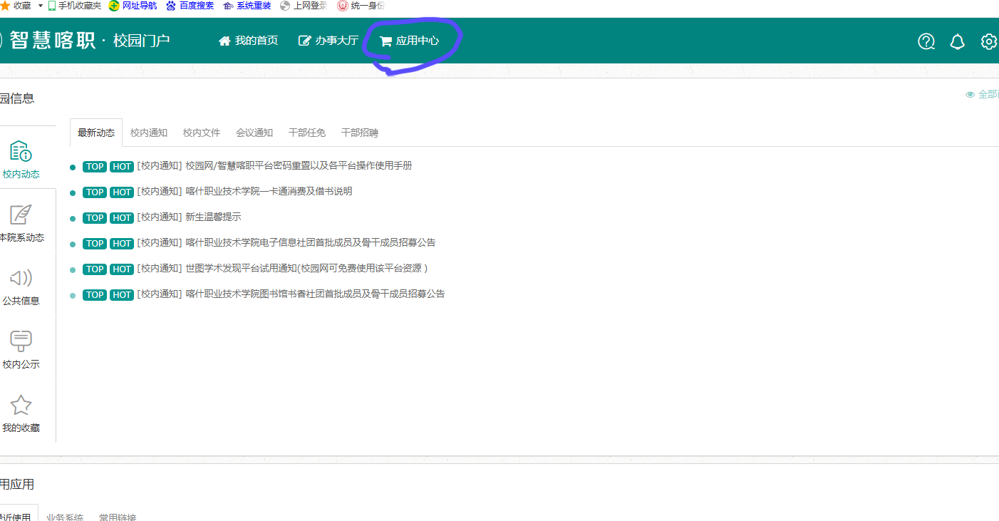Image resolution: width=999 pixels, height=521 pixels.
Task: Switch to the 校内文件 tab
Action: point(201,132)
